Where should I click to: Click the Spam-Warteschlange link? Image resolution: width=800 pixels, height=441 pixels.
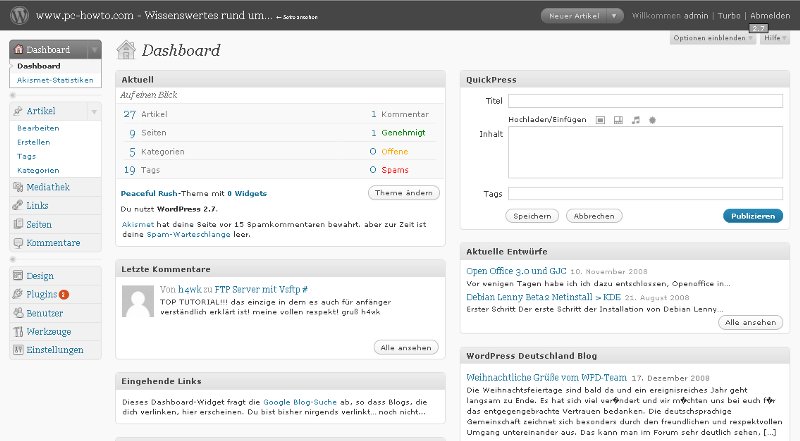[189, 234]
